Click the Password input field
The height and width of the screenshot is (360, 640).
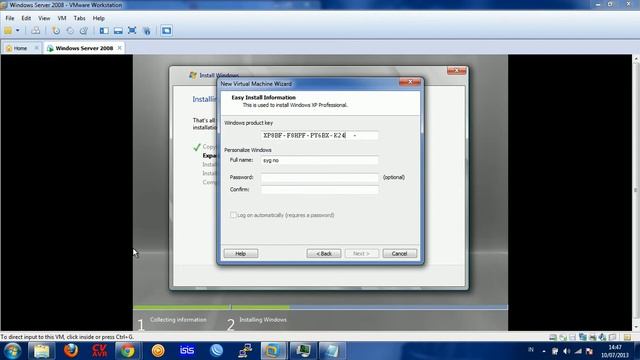320,178
